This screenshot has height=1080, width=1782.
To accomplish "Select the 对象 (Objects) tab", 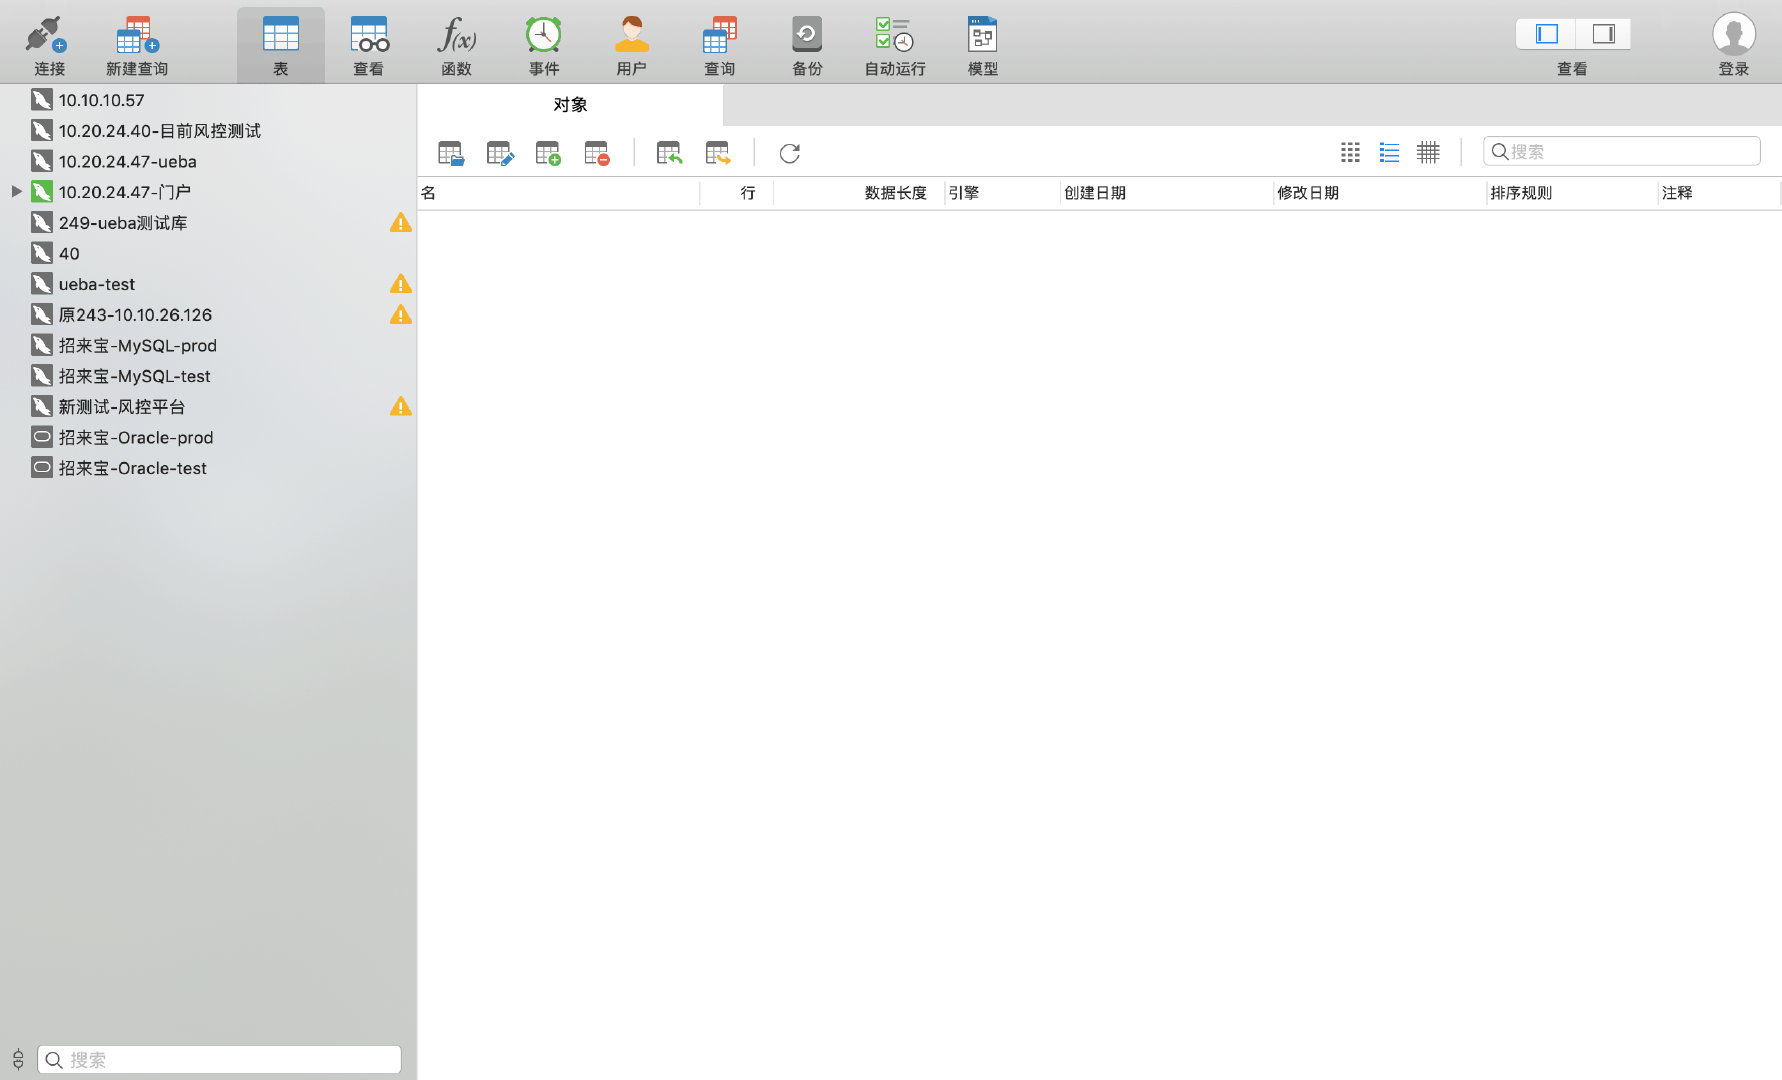I will tap(570, 105).
